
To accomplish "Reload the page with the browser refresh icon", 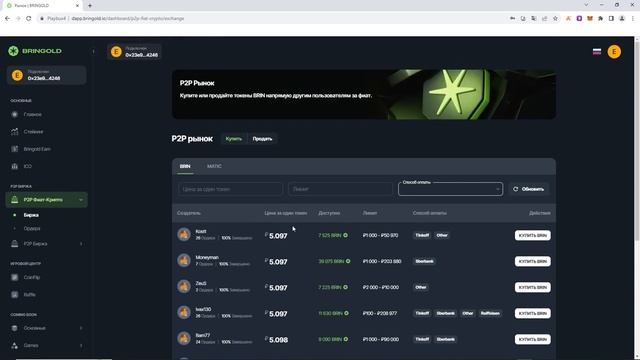I will (29, 18).
